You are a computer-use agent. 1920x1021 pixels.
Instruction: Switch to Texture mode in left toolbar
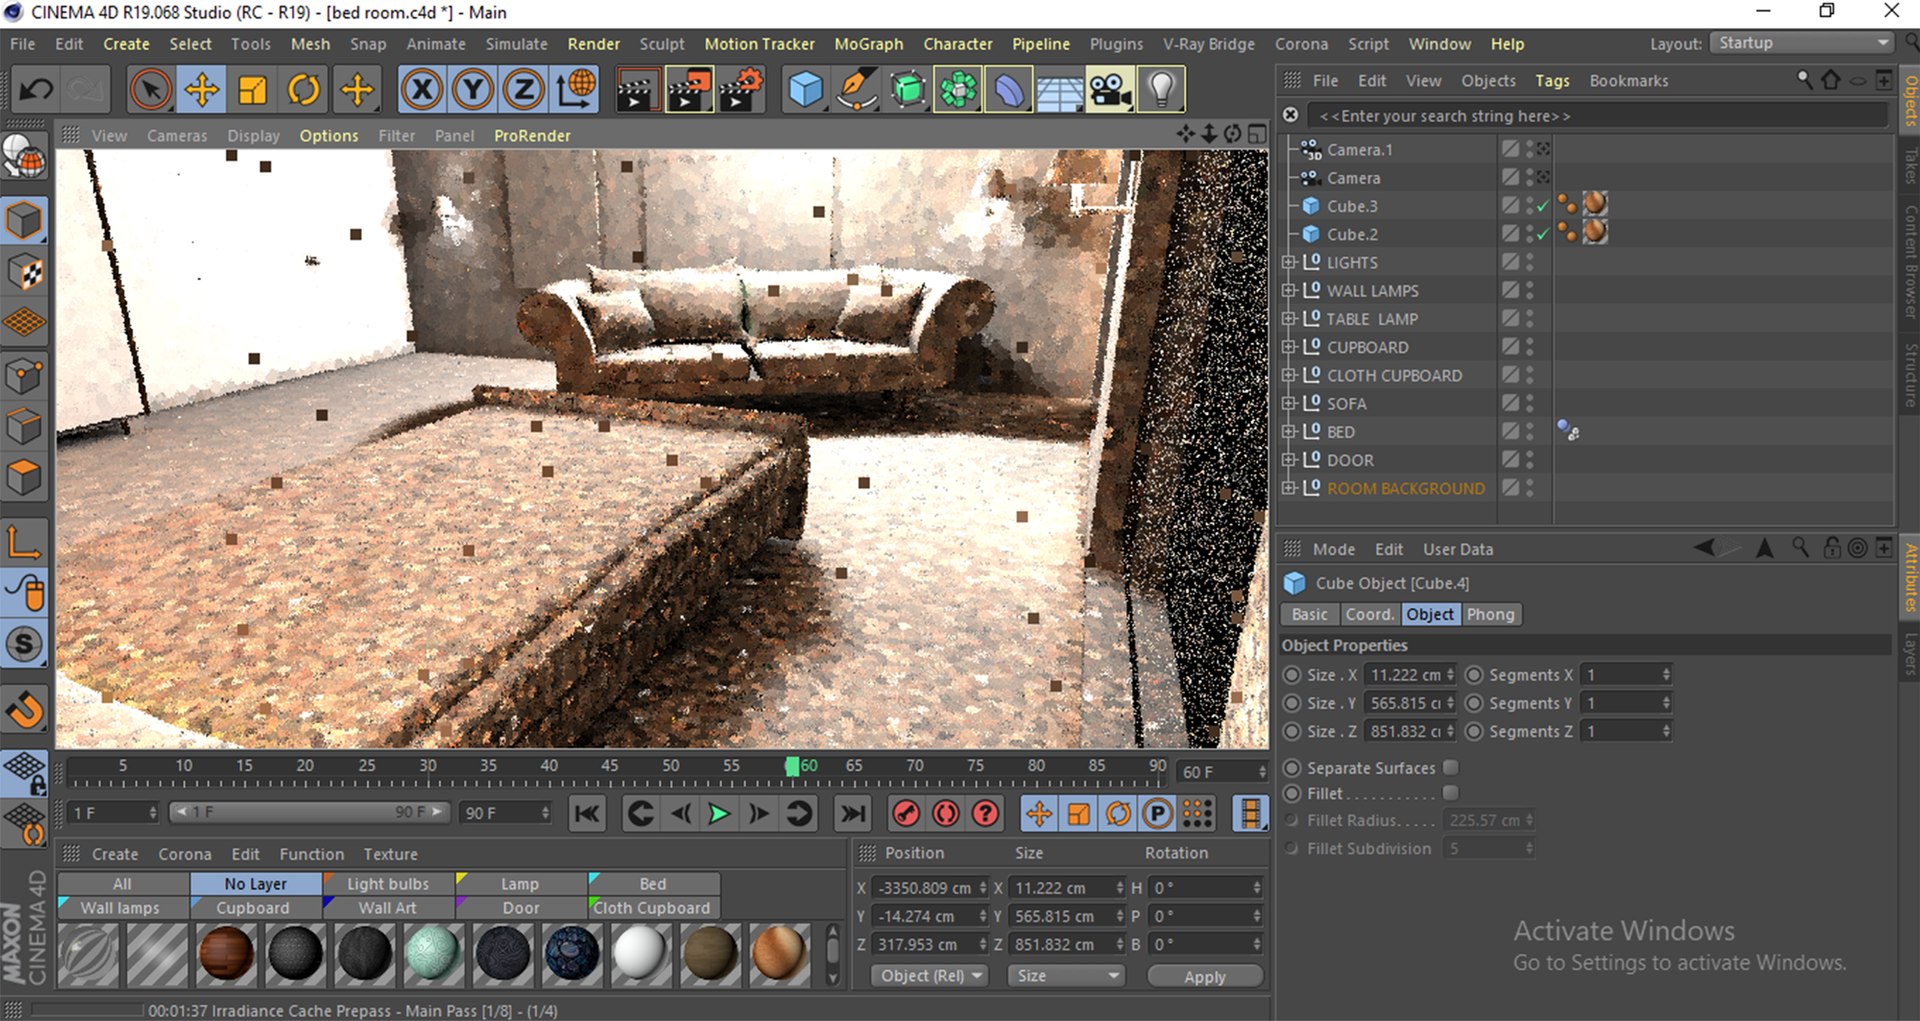(x=24, y=272)
